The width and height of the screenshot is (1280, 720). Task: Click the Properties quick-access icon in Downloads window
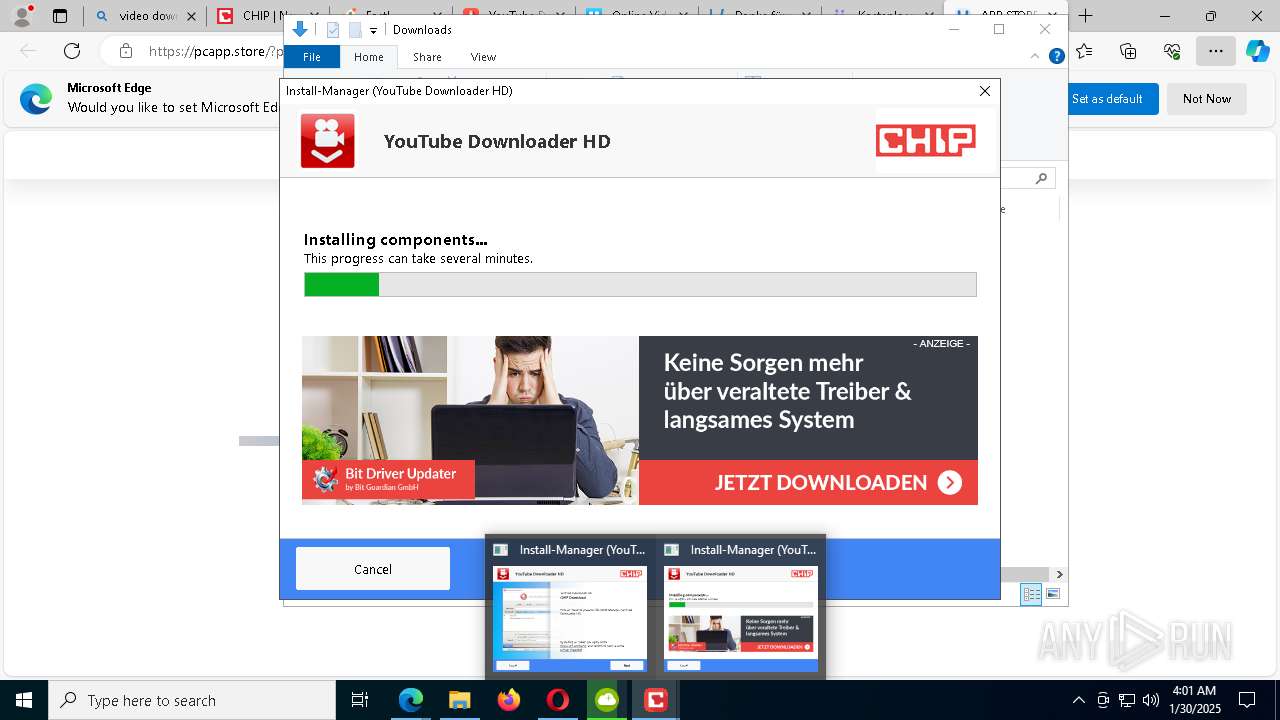point(333,30)
